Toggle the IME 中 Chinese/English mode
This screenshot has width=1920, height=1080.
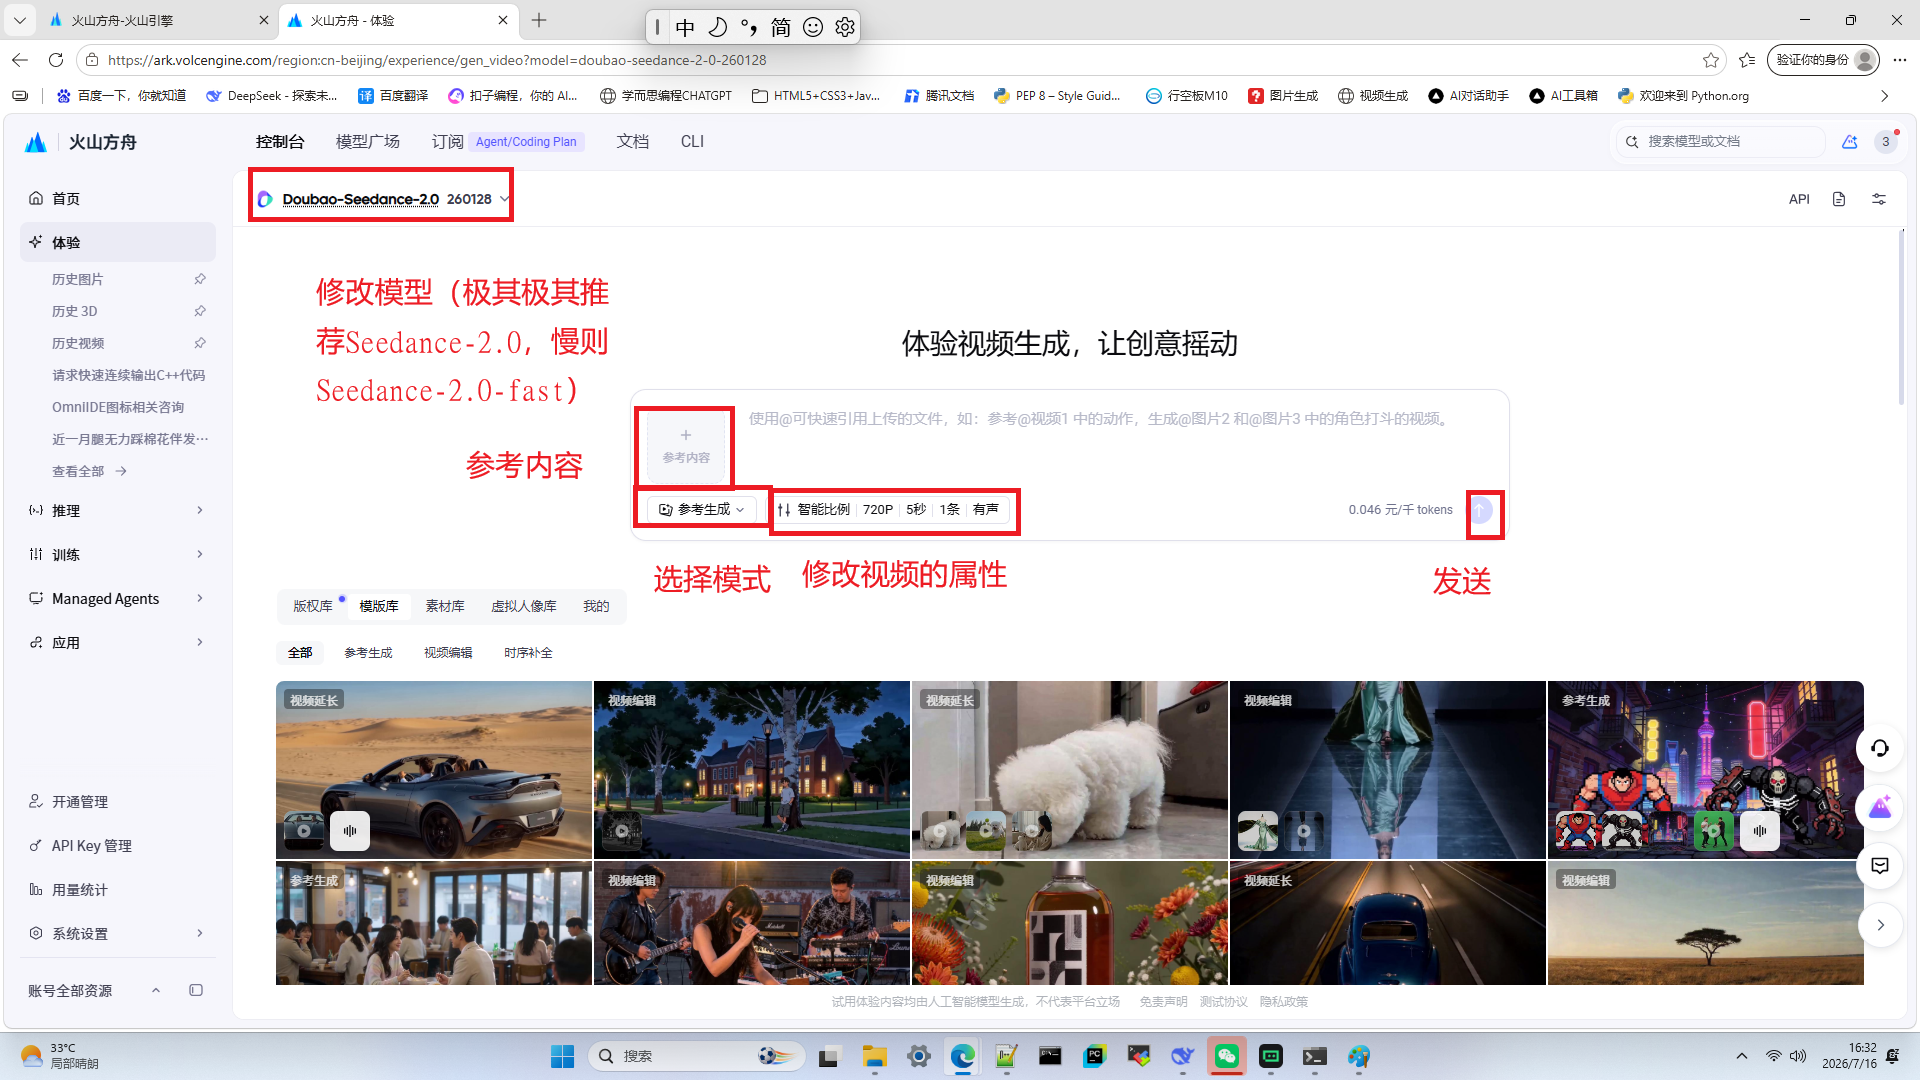coord(685,27)
